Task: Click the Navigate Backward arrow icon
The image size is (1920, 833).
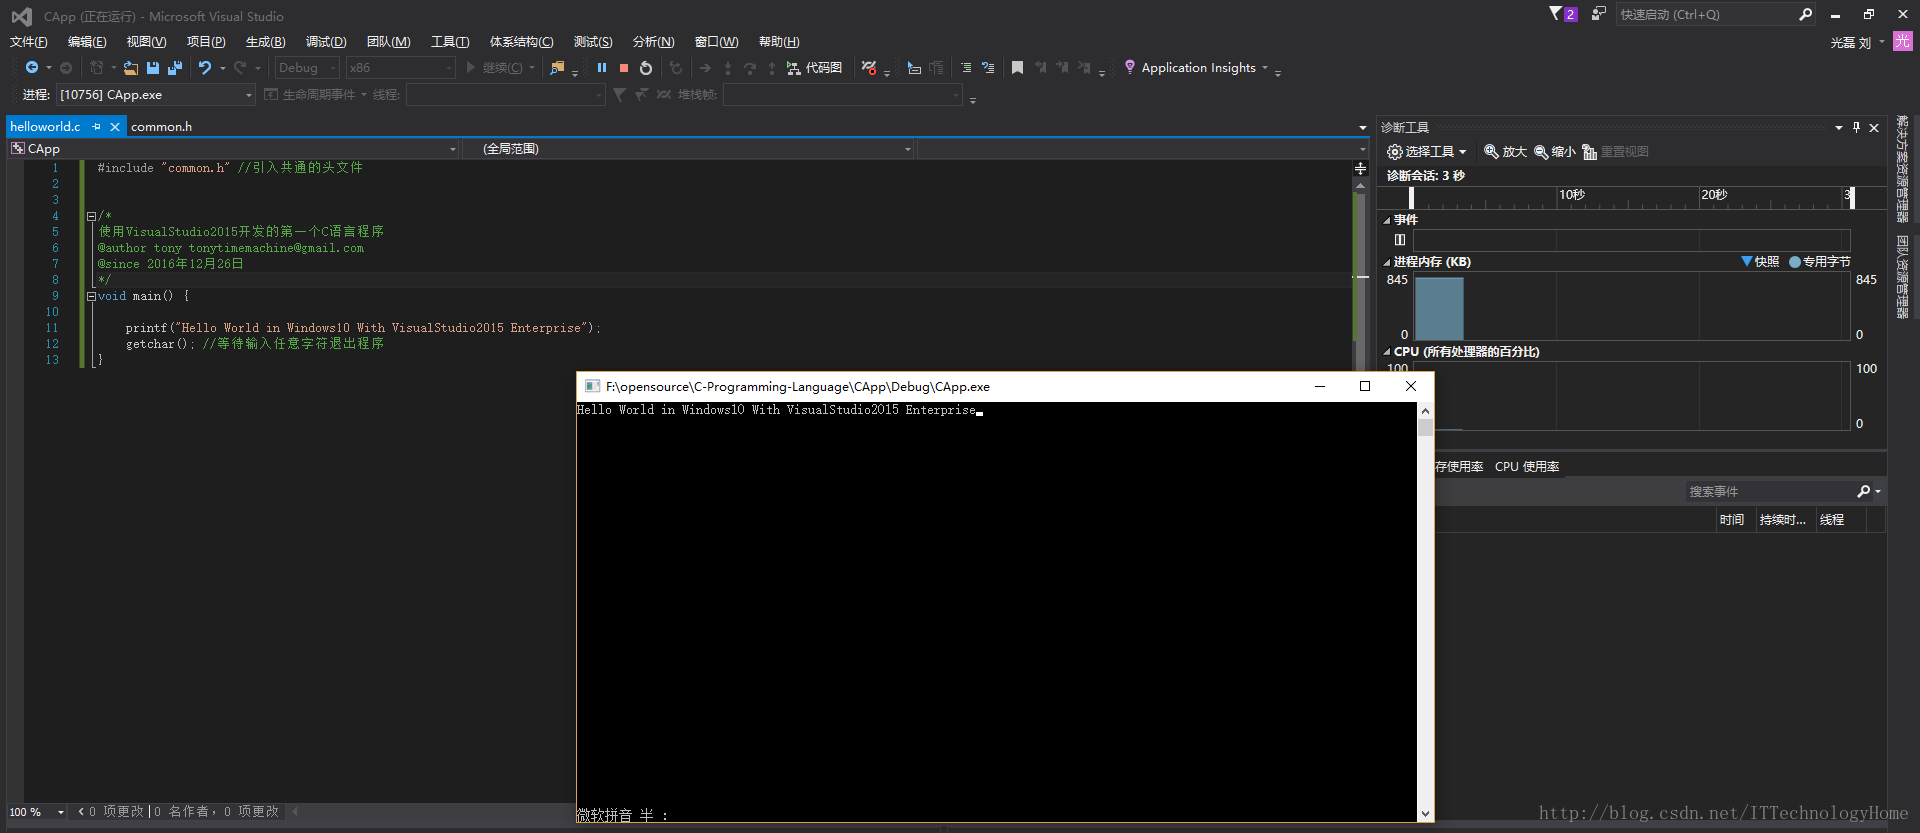Action: click(x=32, y=67)
